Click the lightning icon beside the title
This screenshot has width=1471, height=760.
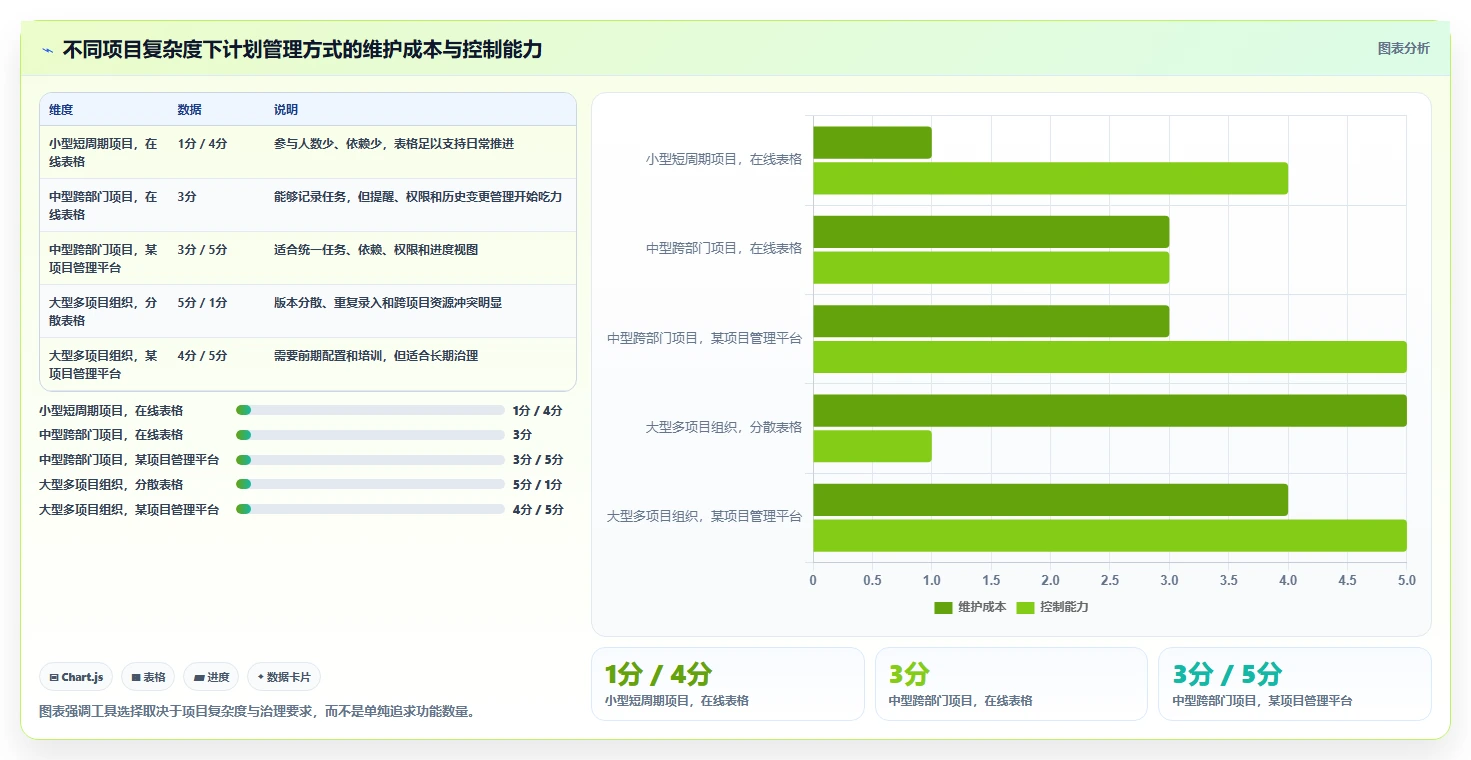click(47, 50)
